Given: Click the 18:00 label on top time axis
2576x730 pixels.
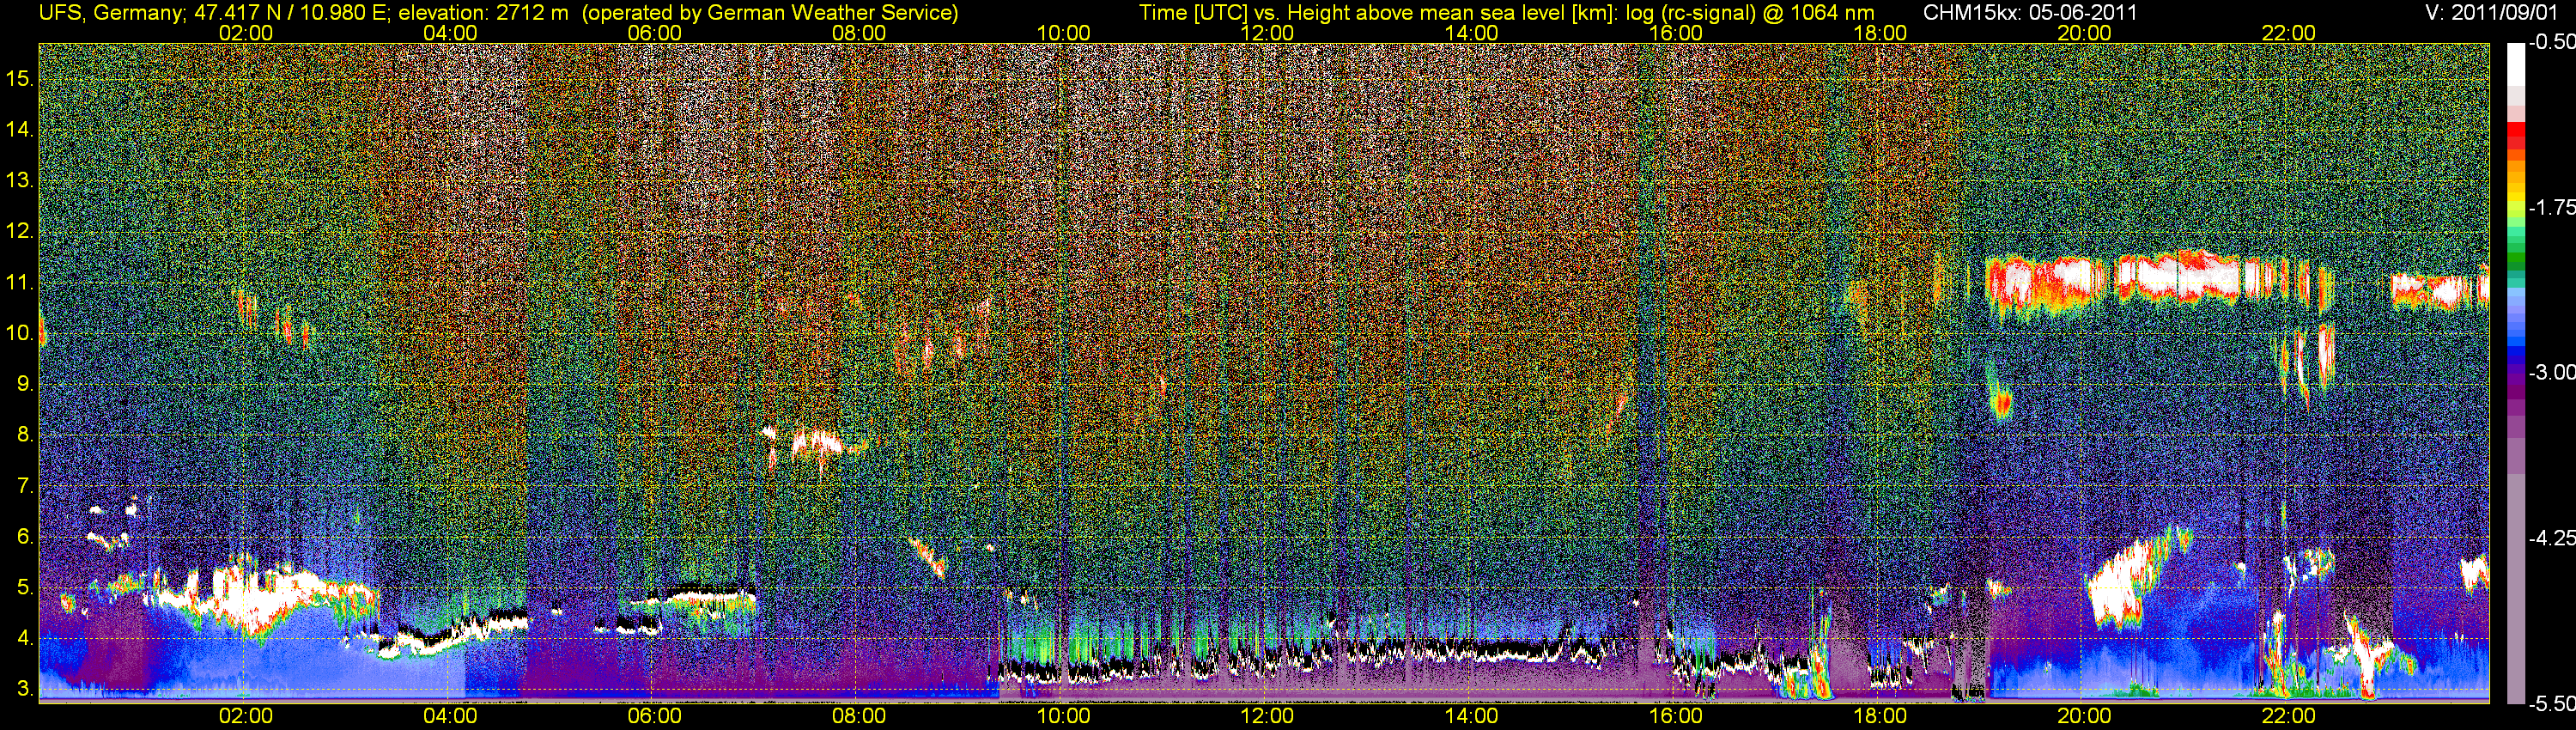Looking at the screenshot, I should [x=1879, y=32].
